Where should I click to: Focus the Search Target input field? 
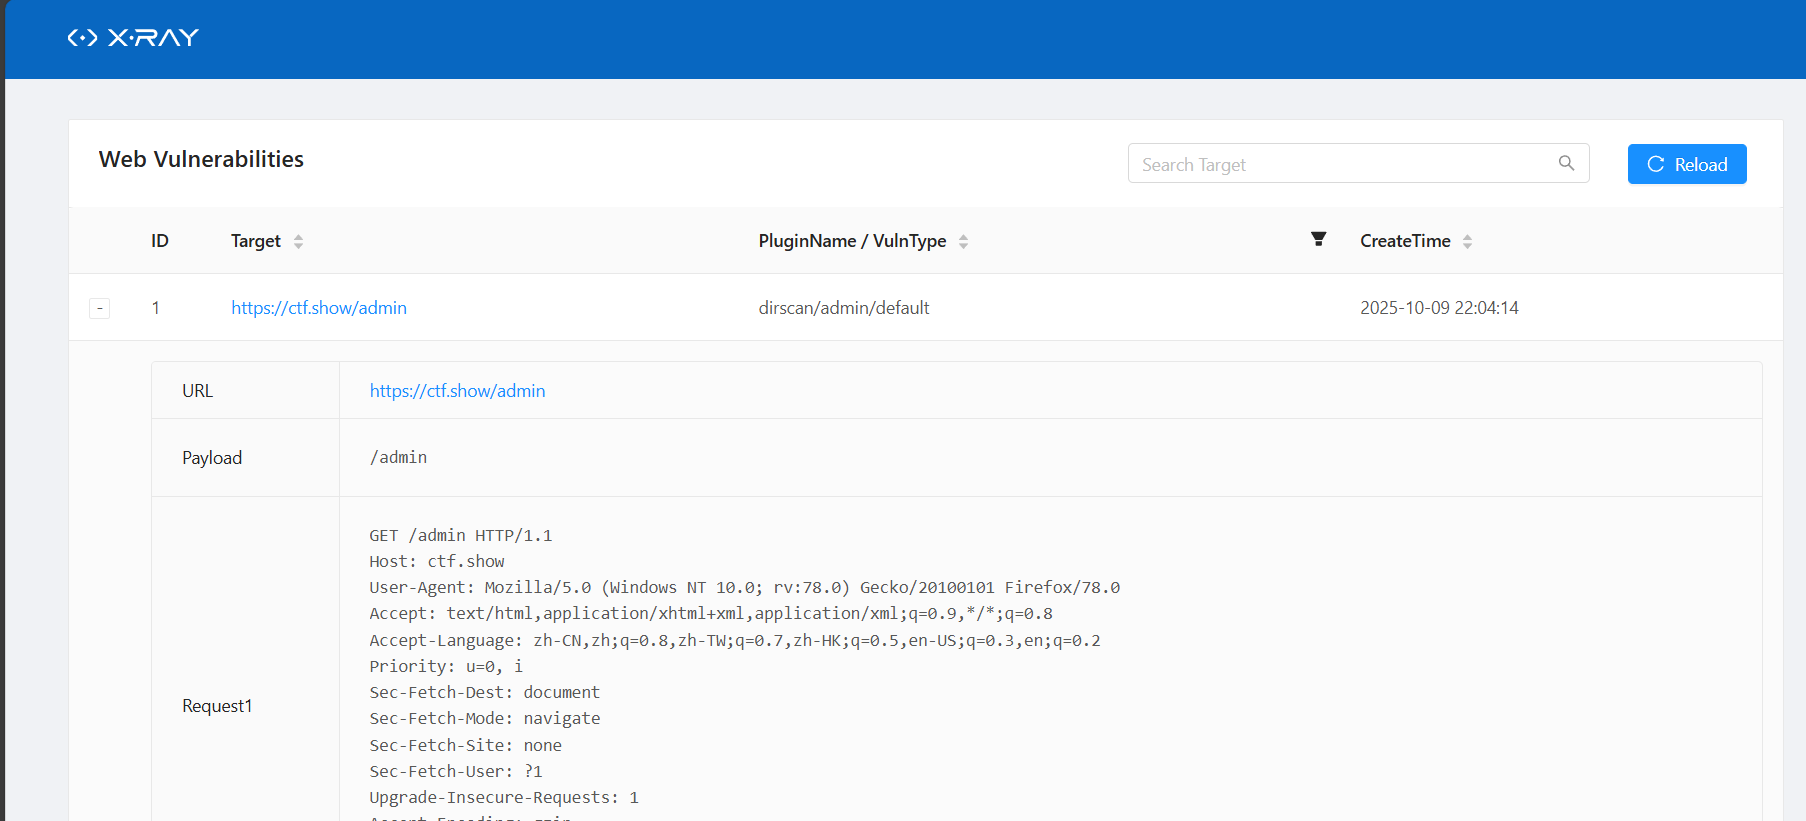[x=1340, y=164]
